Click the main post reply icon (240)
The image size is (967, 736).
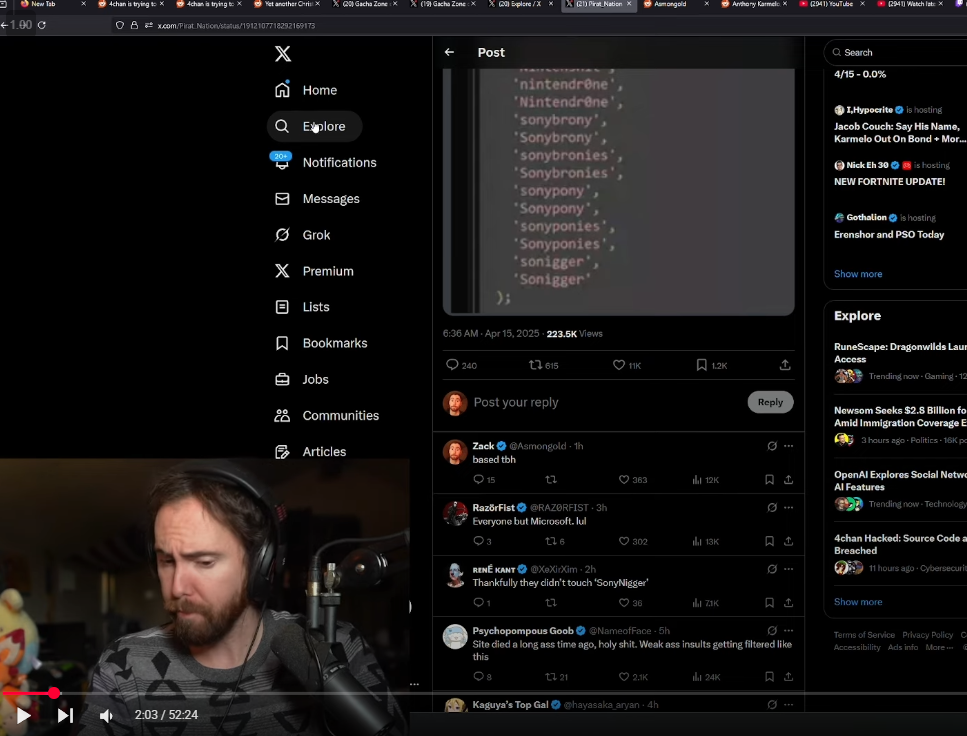pos(461,365)
